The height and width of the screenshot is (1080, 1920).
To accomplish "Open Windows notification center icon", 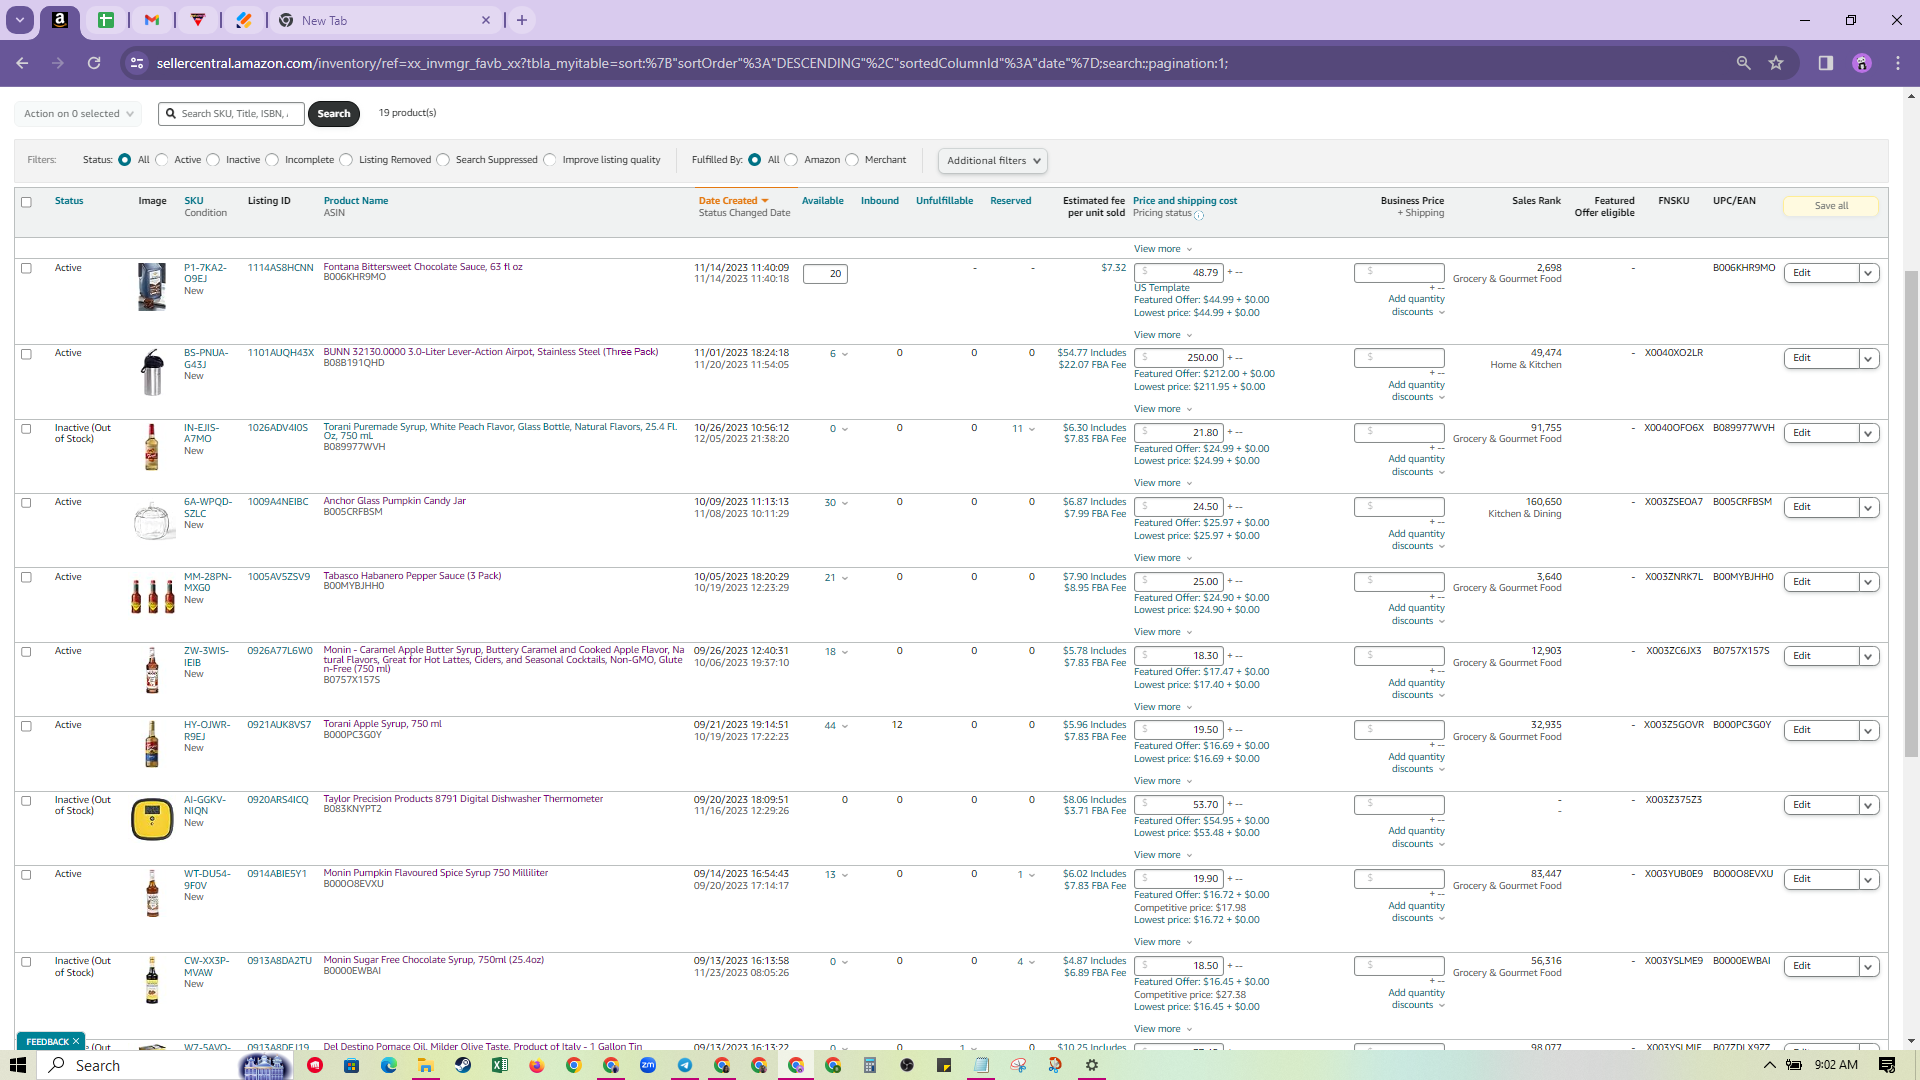I will coord(1887,1065).
